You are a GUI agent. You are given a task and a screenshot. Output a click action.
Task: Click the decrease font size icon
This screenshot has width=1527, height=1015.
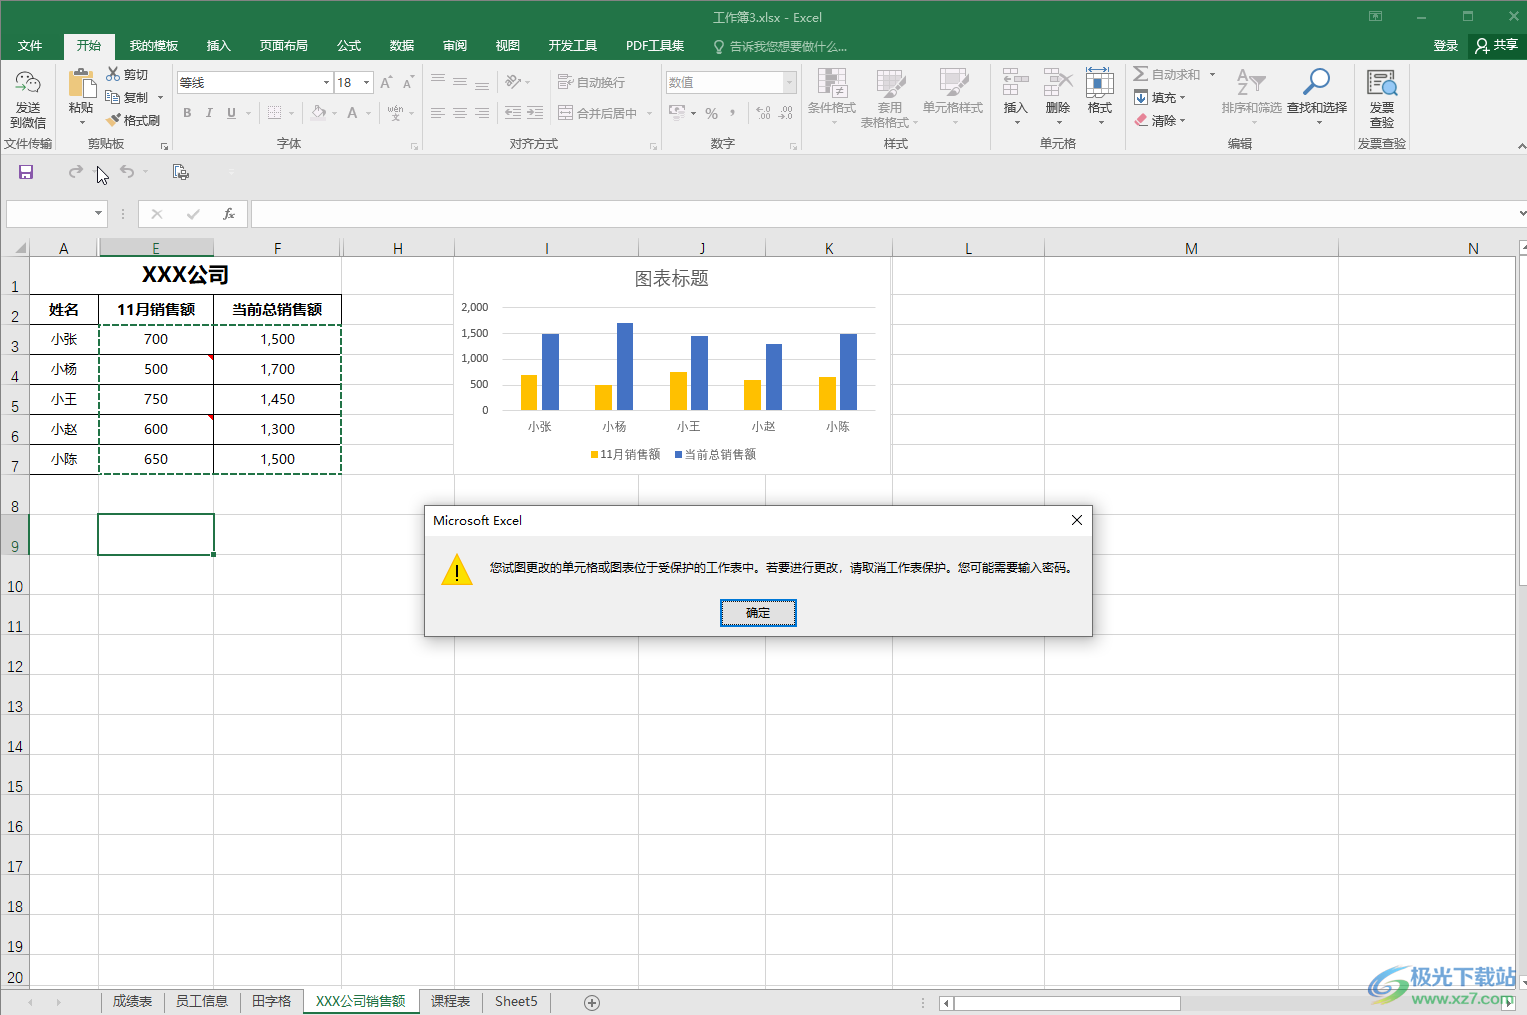pos(408,82)
